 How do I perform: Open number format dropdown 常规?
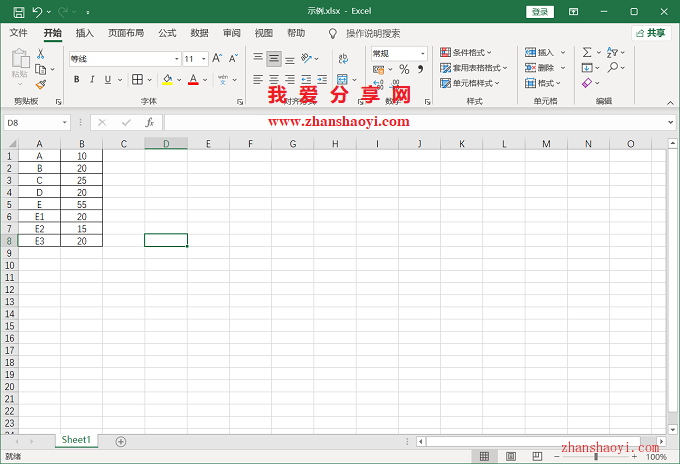(x=422, y=53)
